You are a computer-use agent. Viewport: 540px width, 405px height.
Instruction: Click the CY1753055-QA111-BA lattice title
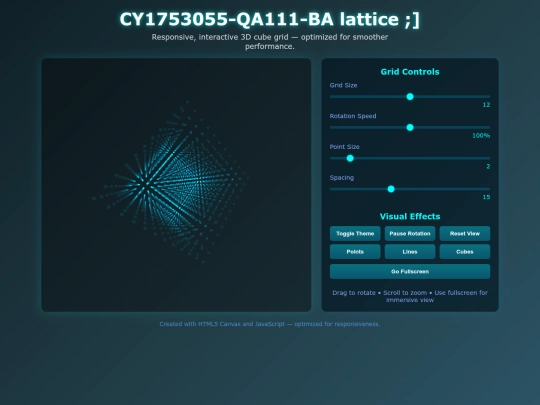[x=270, y=19]
